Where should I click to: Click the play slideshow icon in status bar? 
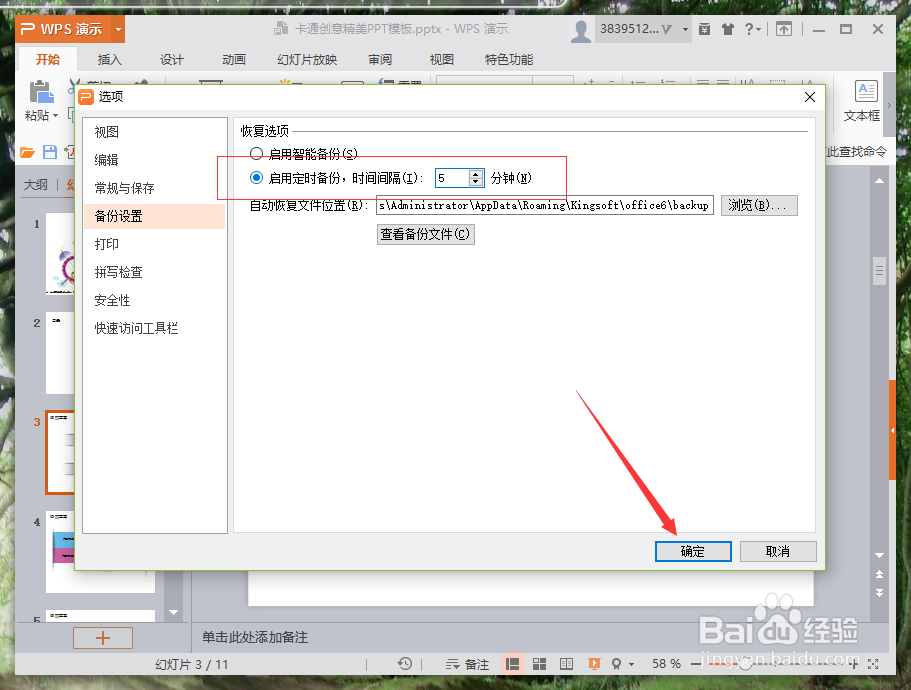(x=594, y=663)
